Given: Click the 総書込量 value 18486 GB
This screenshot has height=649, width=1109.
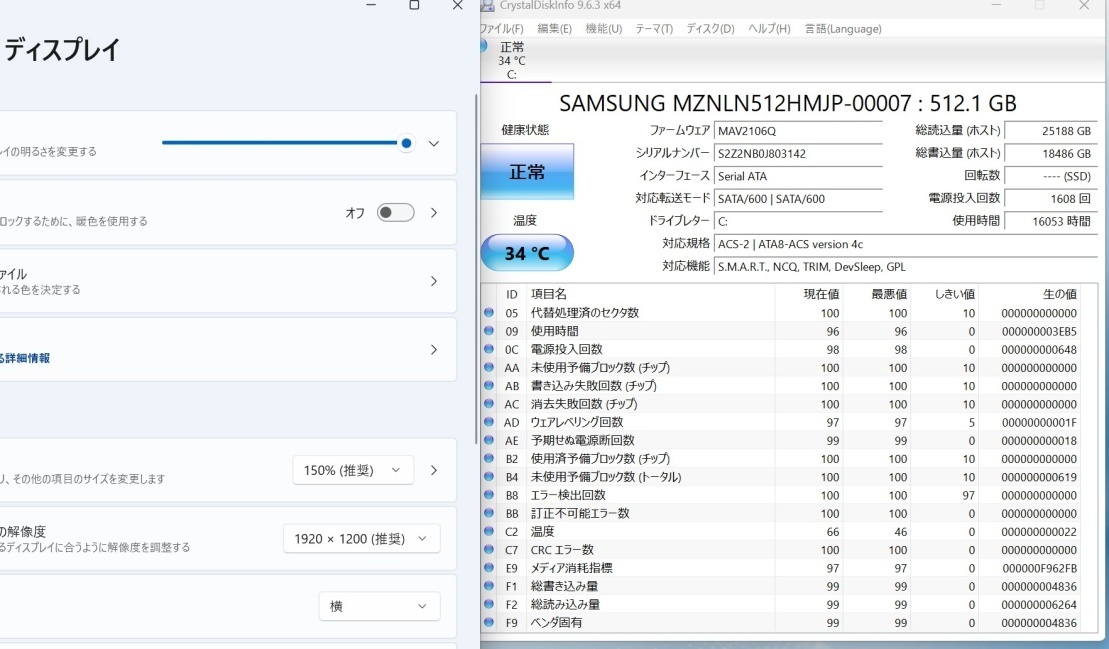Looking at the screenshot, I should click(1050, 153).
